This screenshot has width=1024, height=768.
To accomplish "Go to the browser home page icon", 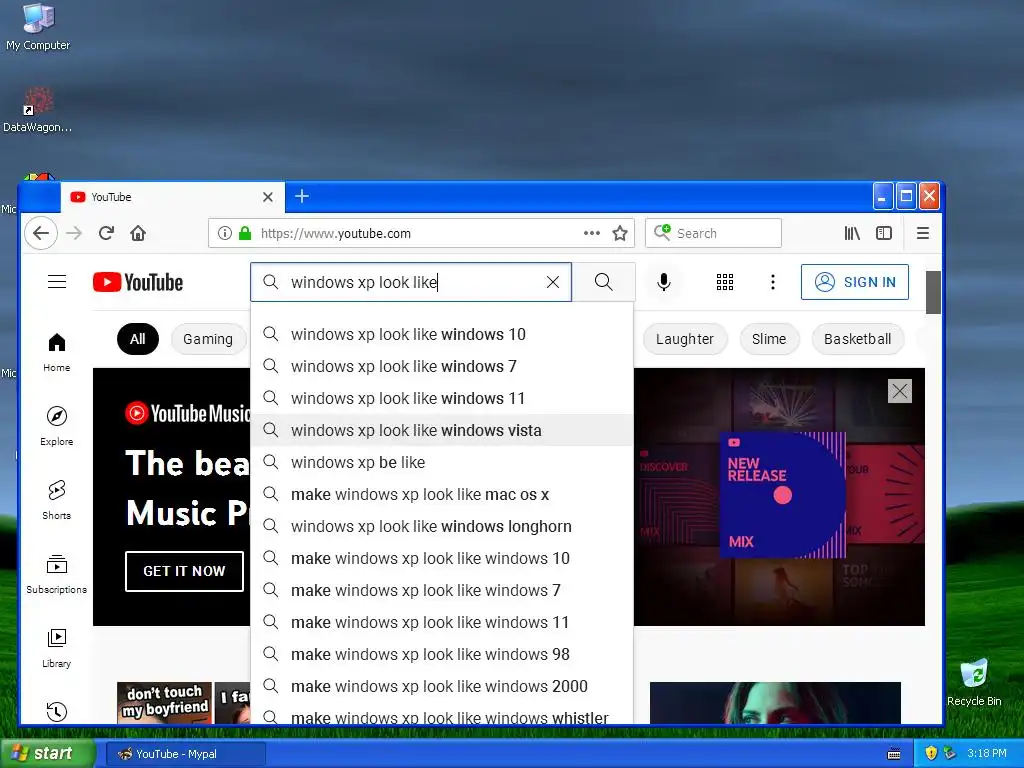I will click(x=138, y=233).
